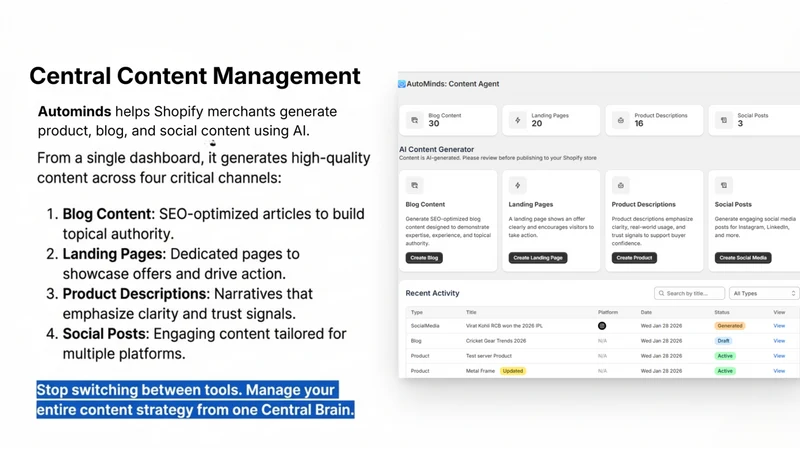Image resolution: width=800 pixels, height=450 pixels.
Task: Open View link for Virat Kohli row
Action: (779, 326)
